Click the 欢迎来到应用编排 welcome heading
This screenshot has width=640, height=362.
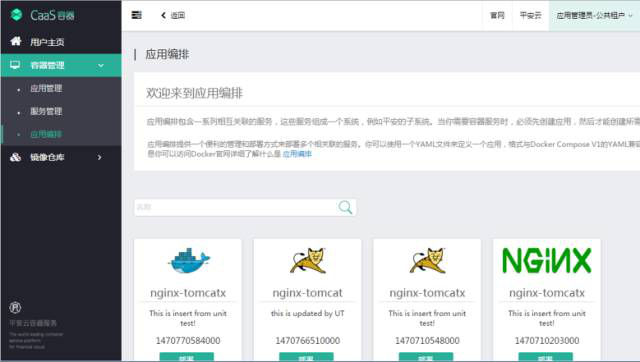tap(194, 93)
